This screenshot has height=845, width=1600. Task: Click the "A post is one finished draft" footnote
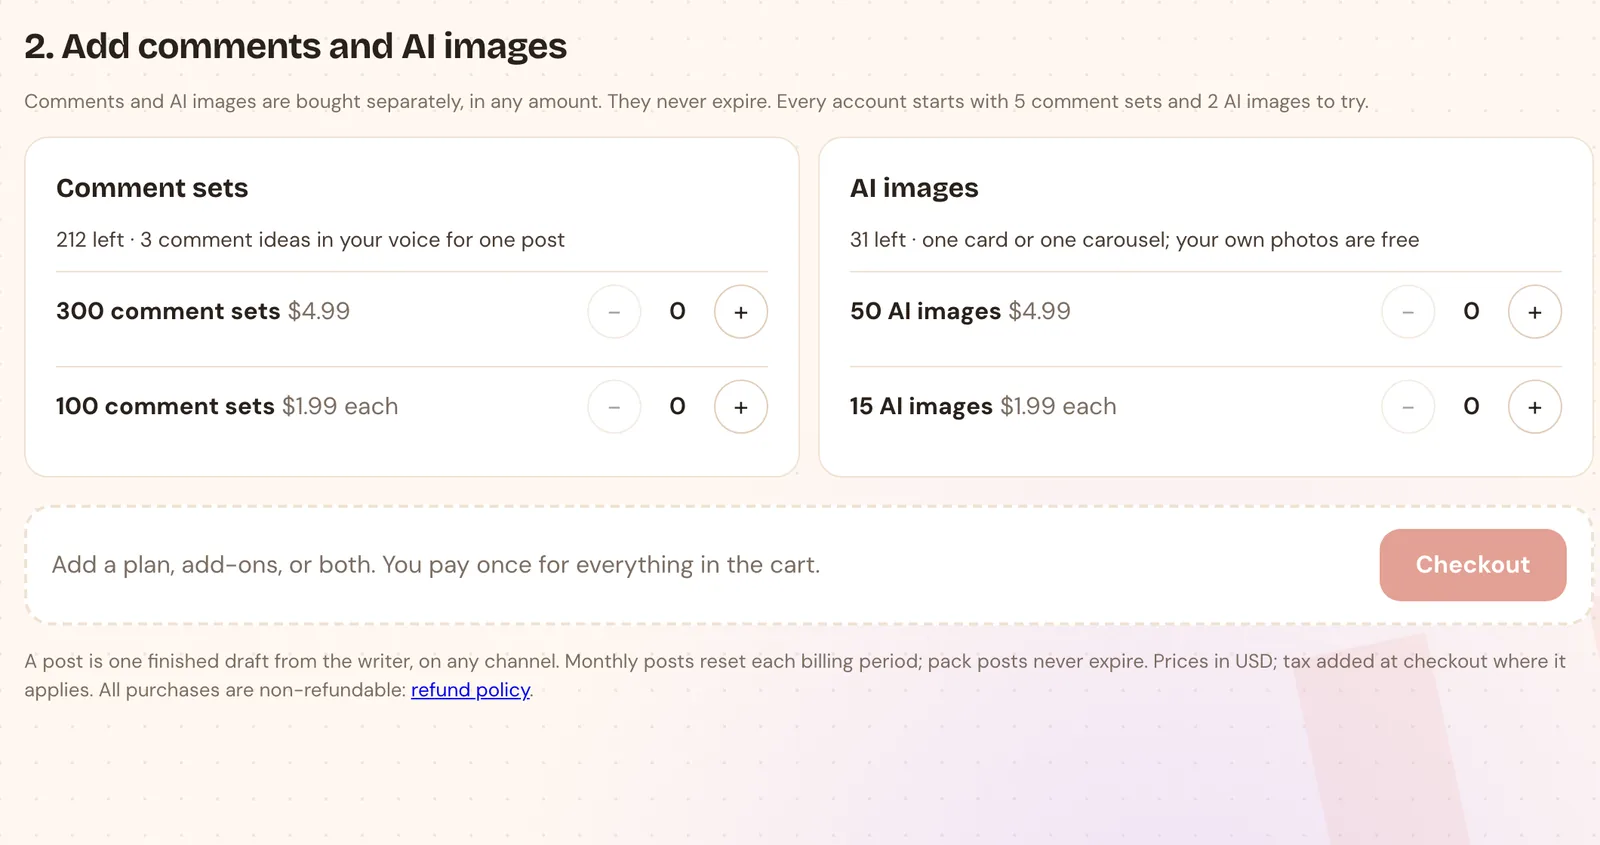pyautogui.click(x=795, y=676)
